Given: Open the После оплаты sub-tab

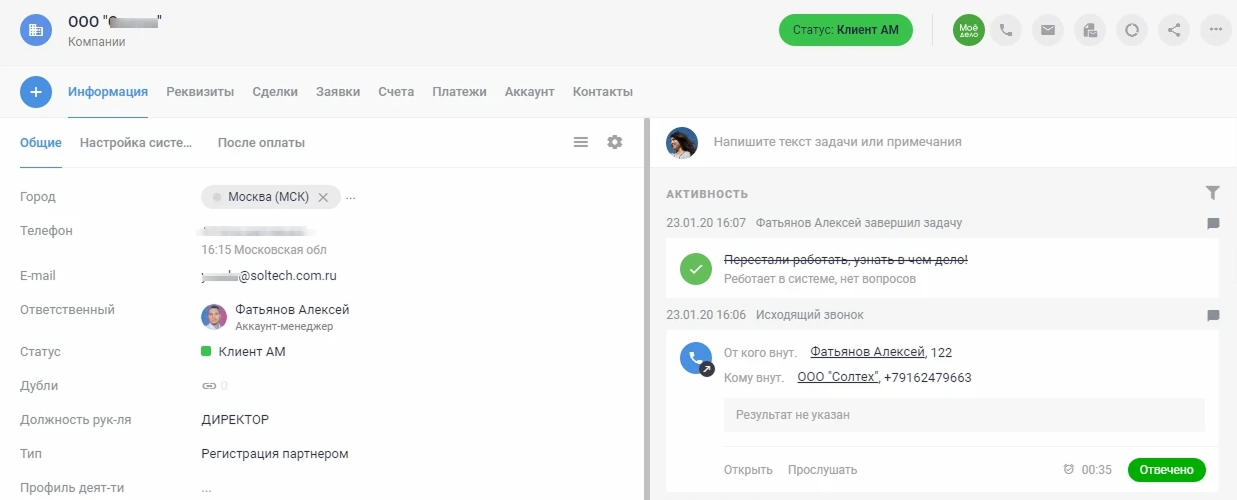Looking at the screenshot, I should pyautogui.click(x=261, y=143).
